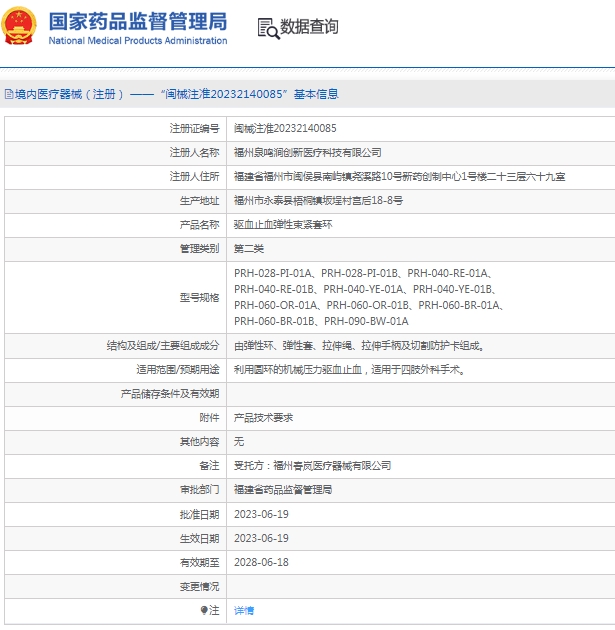Click the 注册人名称 row label
Screen dimensions: 615x630
pos(194,153)
